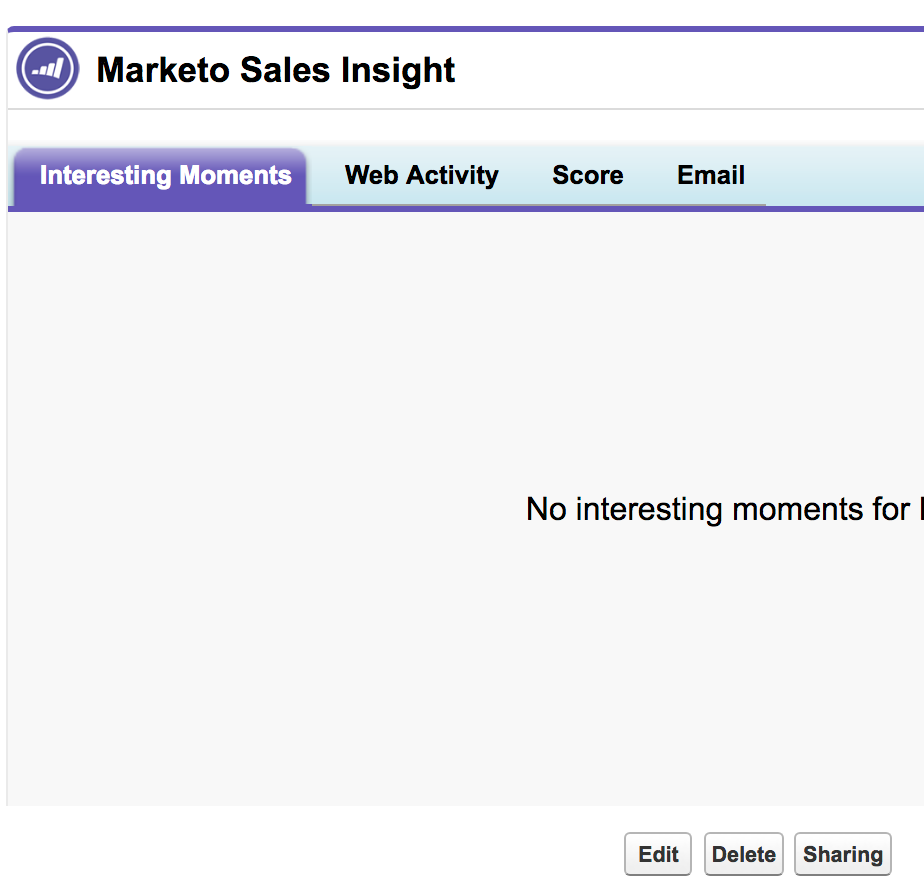
Task: Select the Interesting Moments tab
Action: pos(165,177)
